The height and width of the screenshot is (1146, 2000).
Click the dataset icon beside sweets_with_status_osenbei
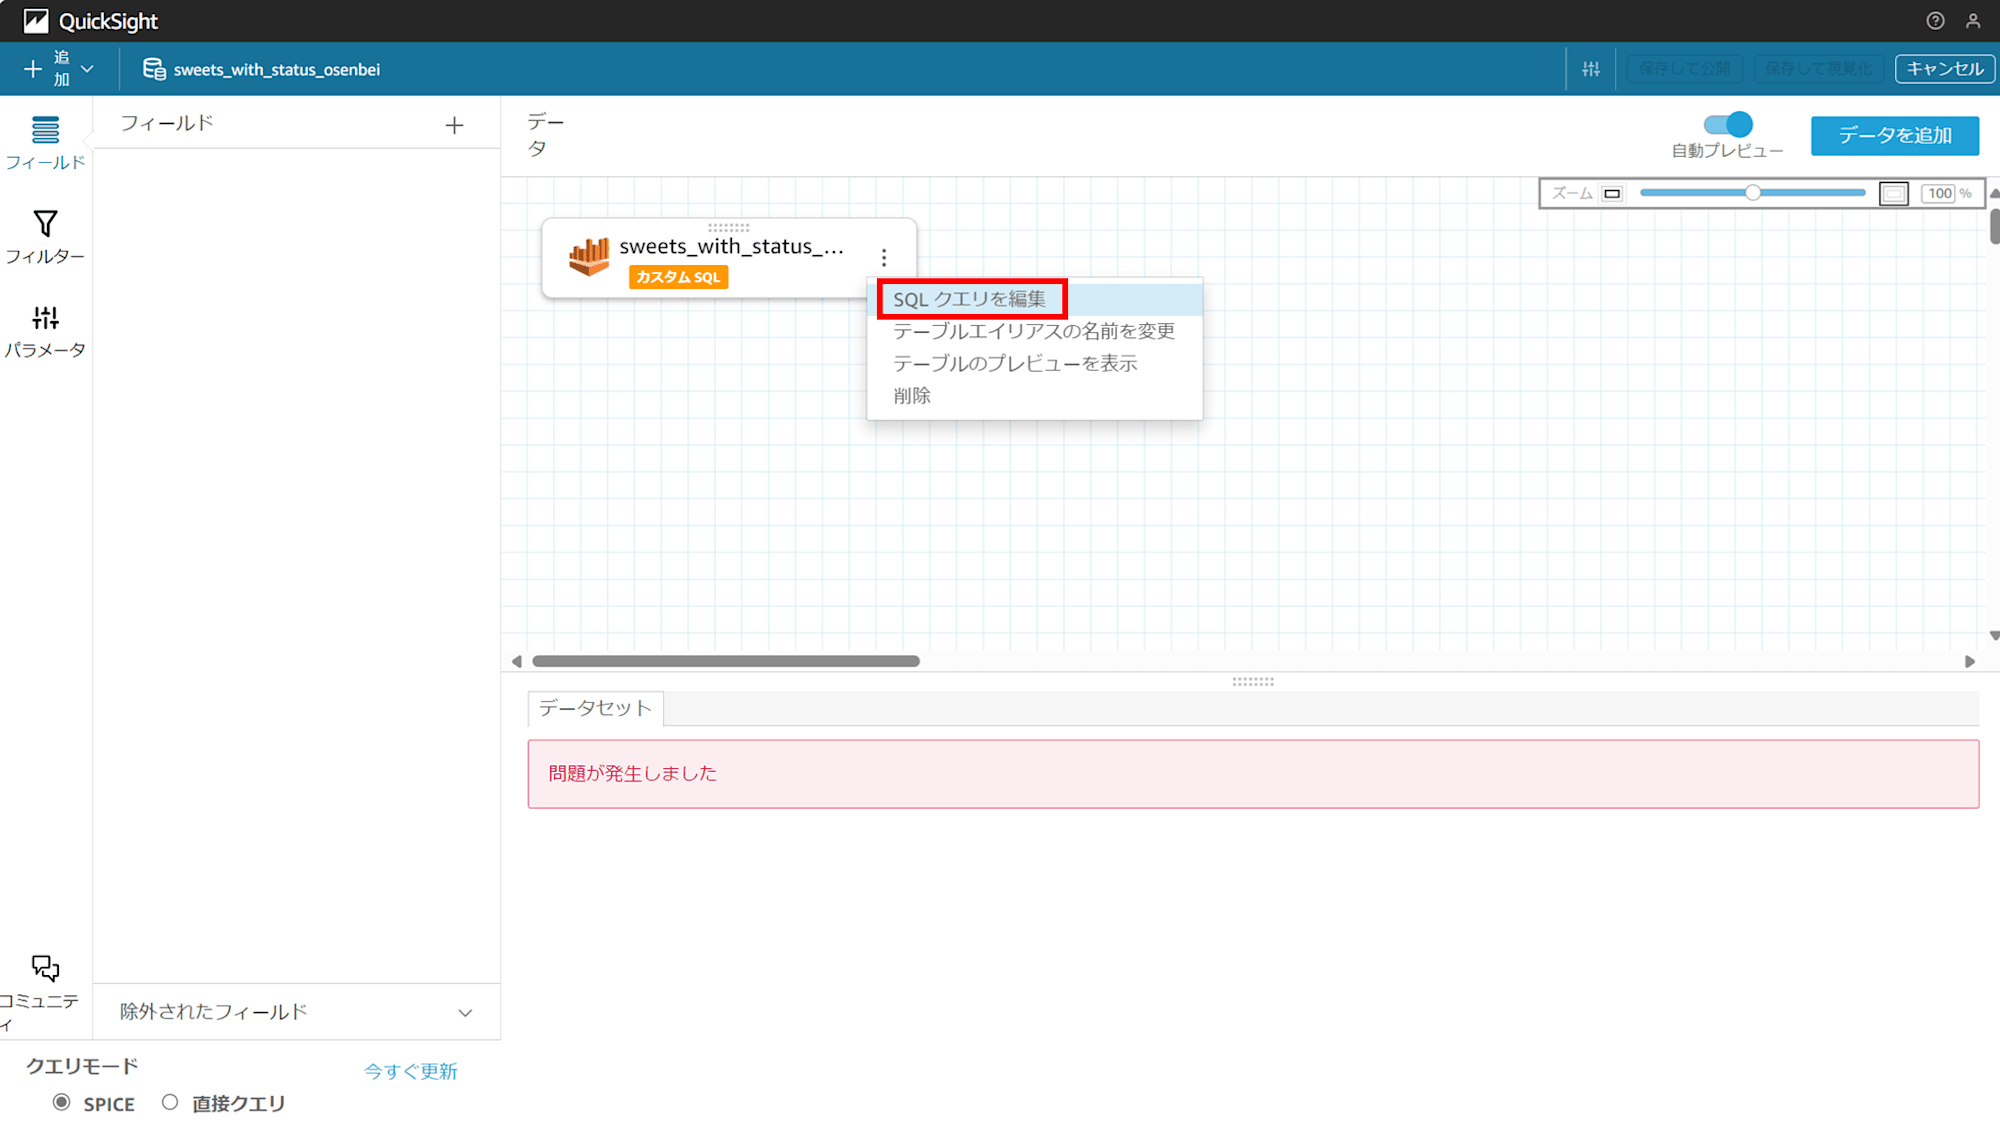point(154,69)
